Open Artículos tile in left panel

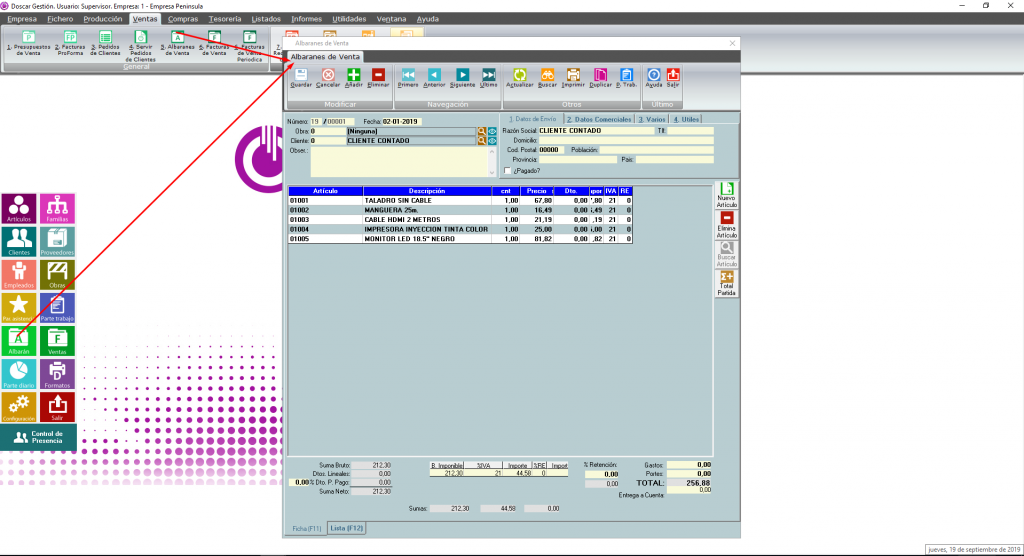click(x=19, y=209)
